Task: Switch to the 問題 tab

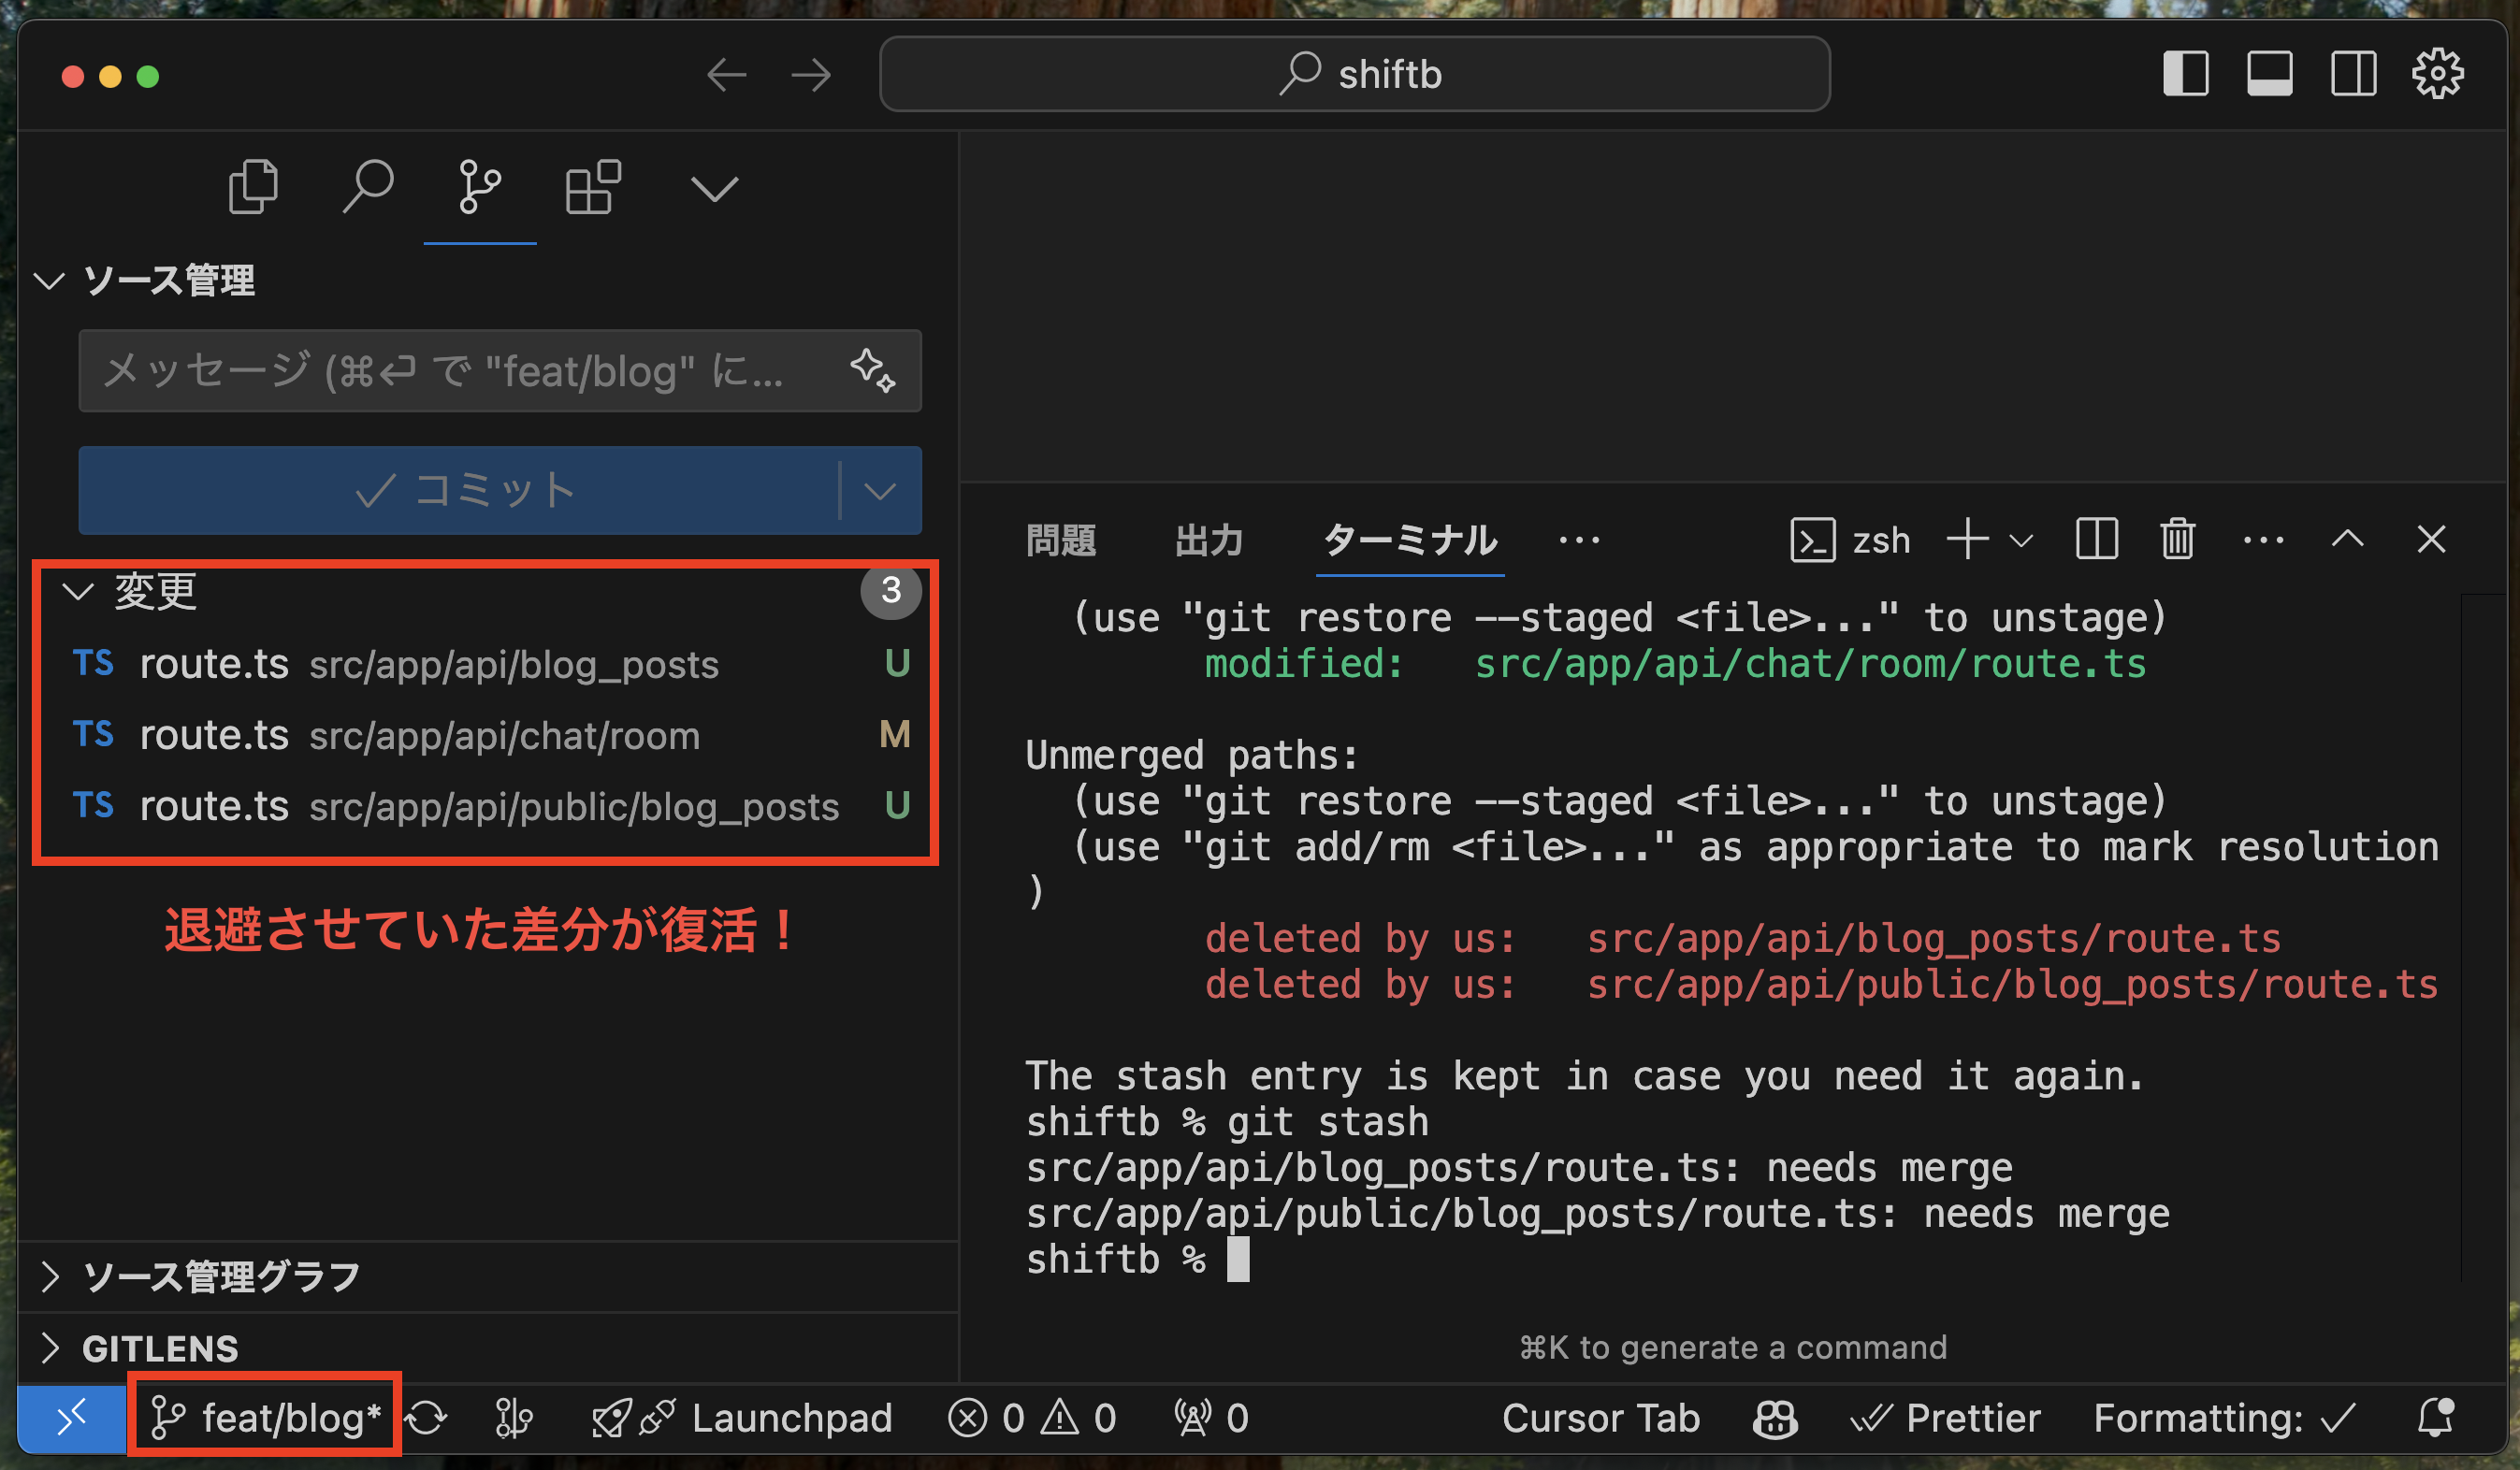Action: coord(1060,541)
